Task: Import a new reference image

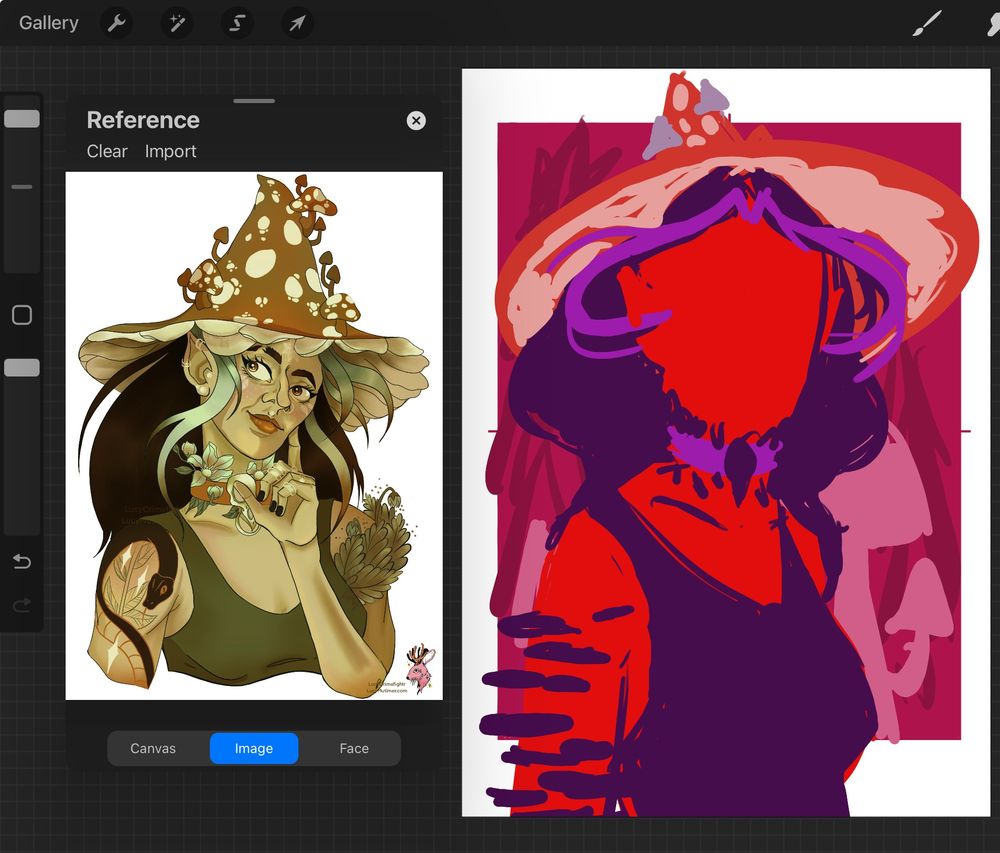Action: (x=170, y=151)
